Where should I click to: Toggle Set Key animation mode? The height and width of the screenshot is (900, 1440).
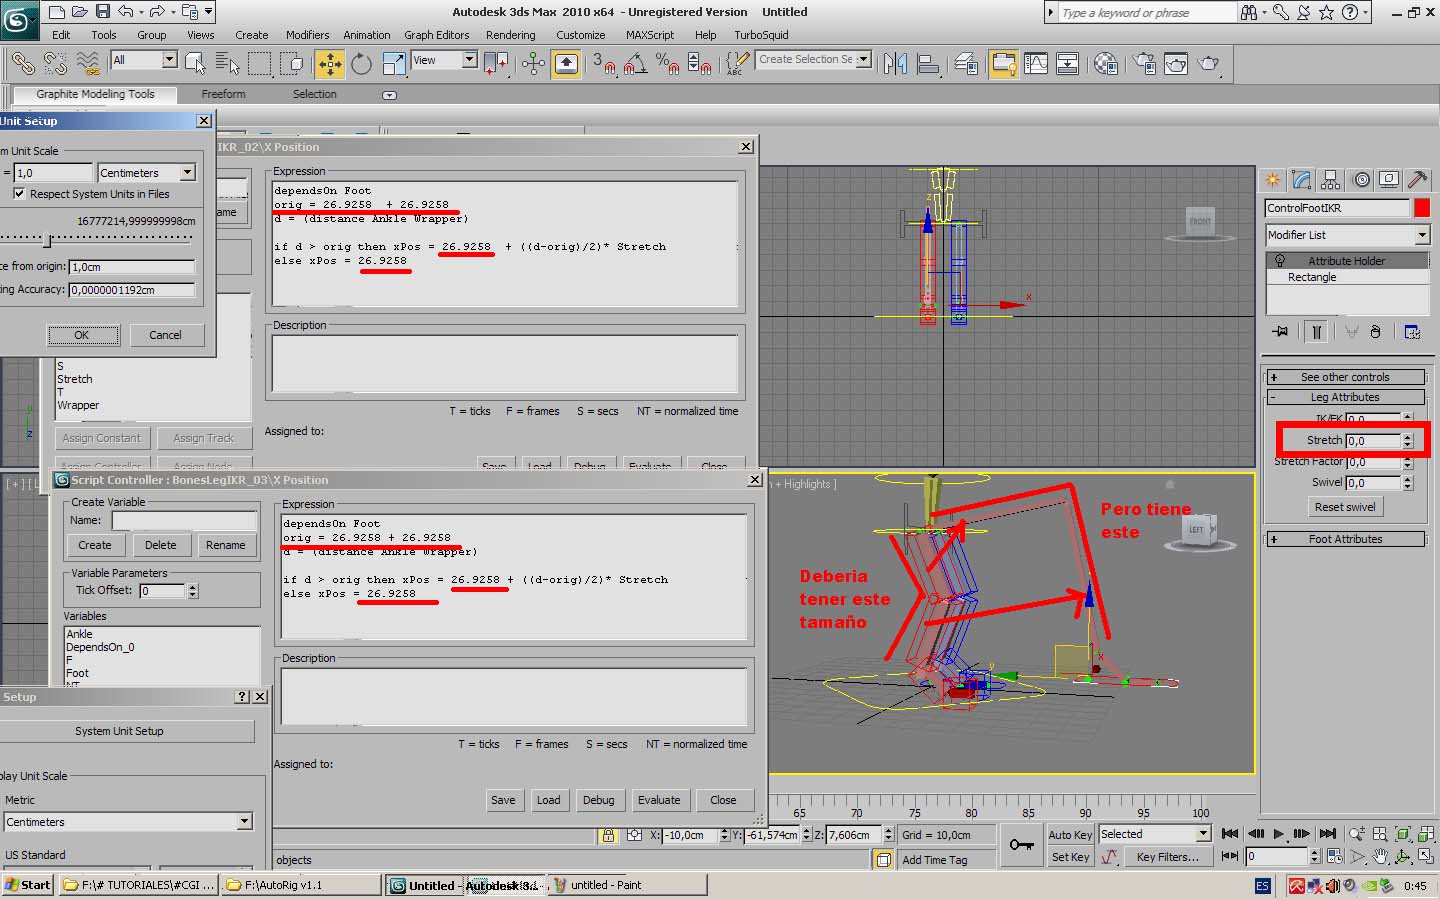point(1070,857)
